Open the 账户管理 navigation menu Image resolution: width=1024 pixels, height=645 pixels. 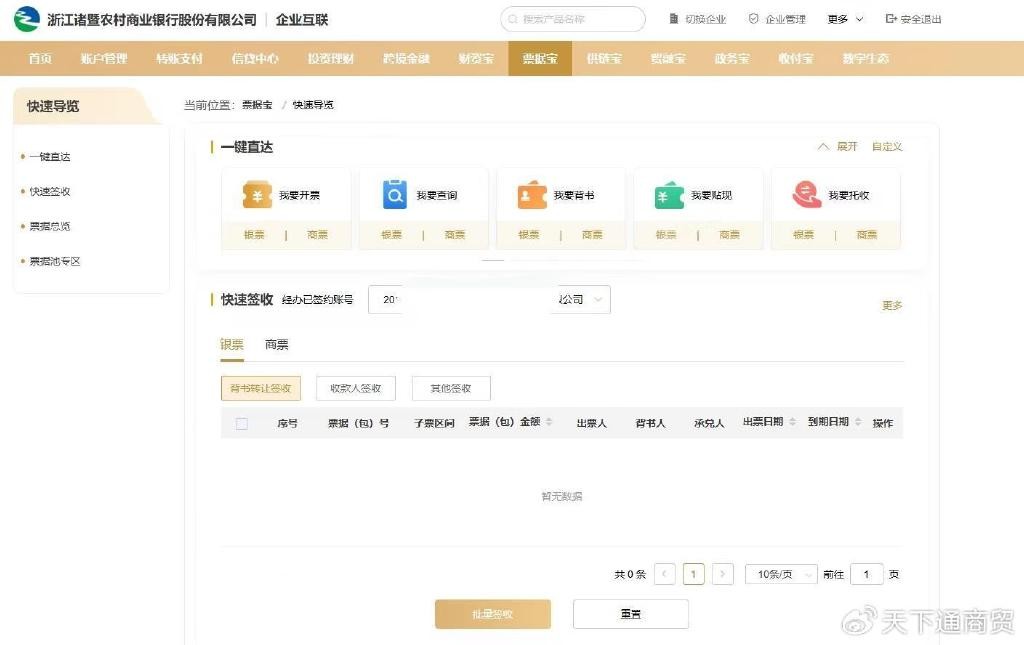(104, 59)
